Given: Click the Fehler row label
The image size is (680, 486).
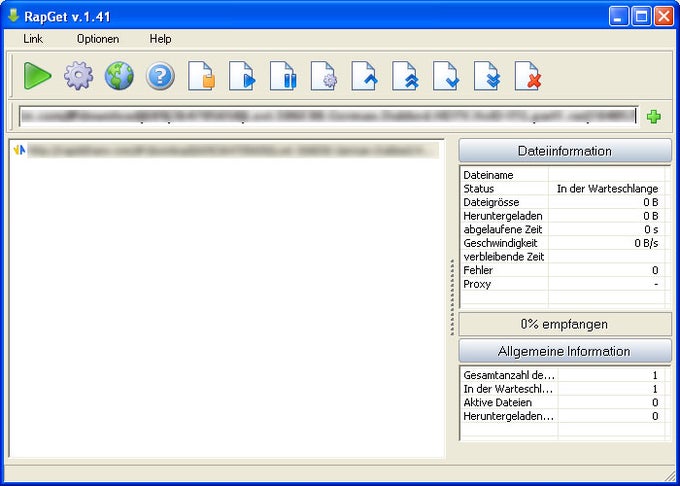Looking at the screenshot, I should [x=478, y=271].
